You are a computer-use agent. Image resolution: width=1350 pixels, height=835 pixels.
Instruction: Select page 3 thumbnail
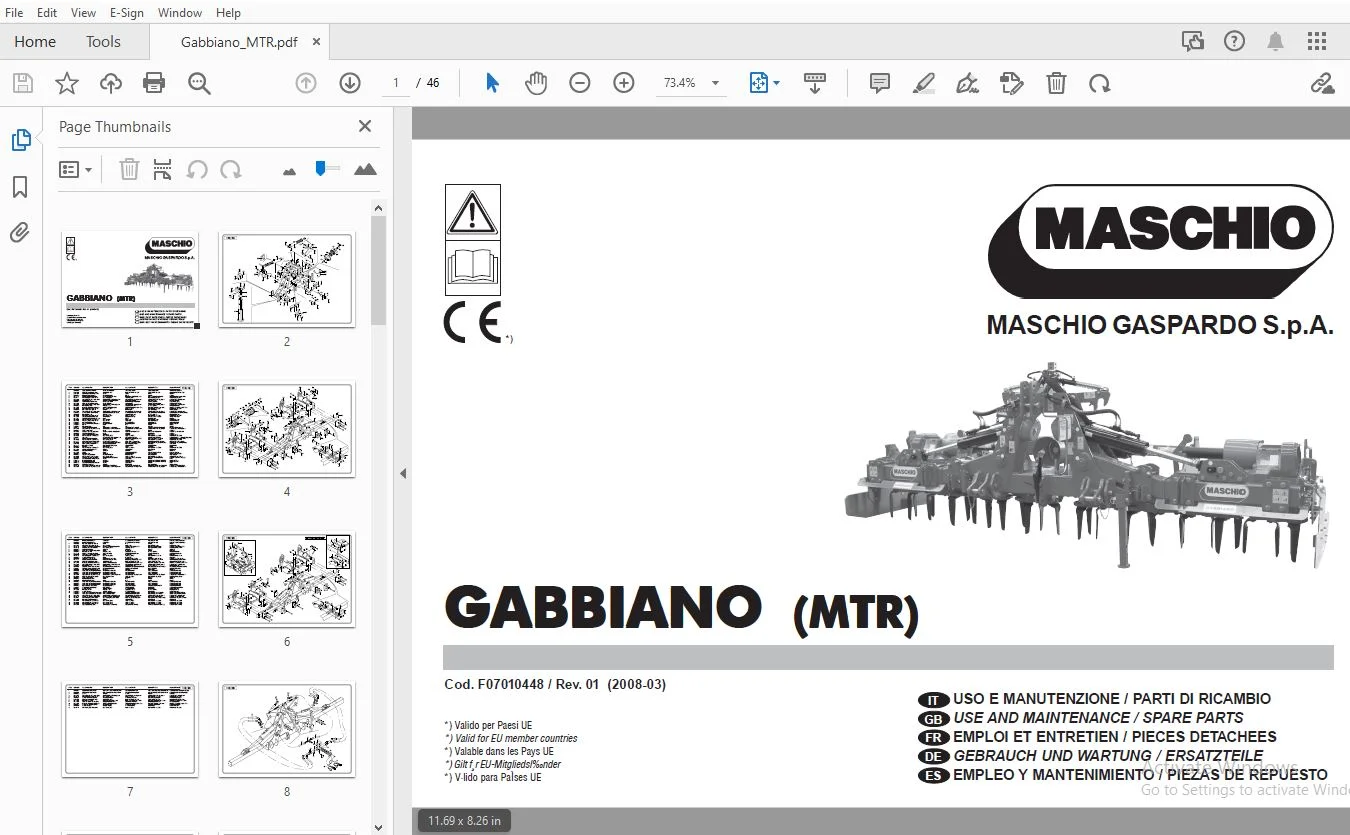pos(130,429)
